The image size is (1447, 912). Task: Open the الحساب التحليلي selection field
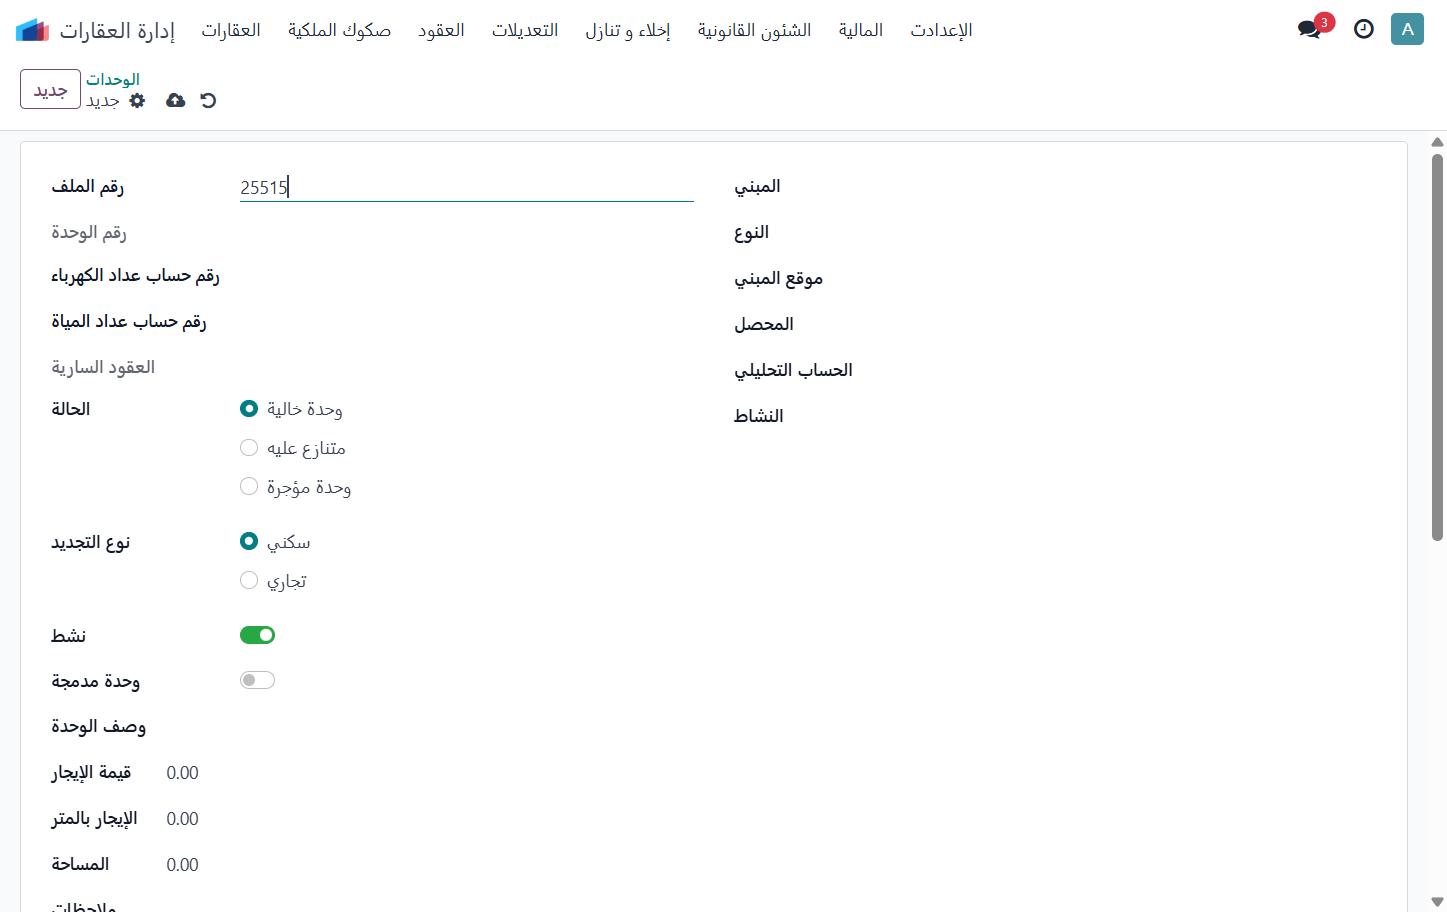[x=1150, y=370]
